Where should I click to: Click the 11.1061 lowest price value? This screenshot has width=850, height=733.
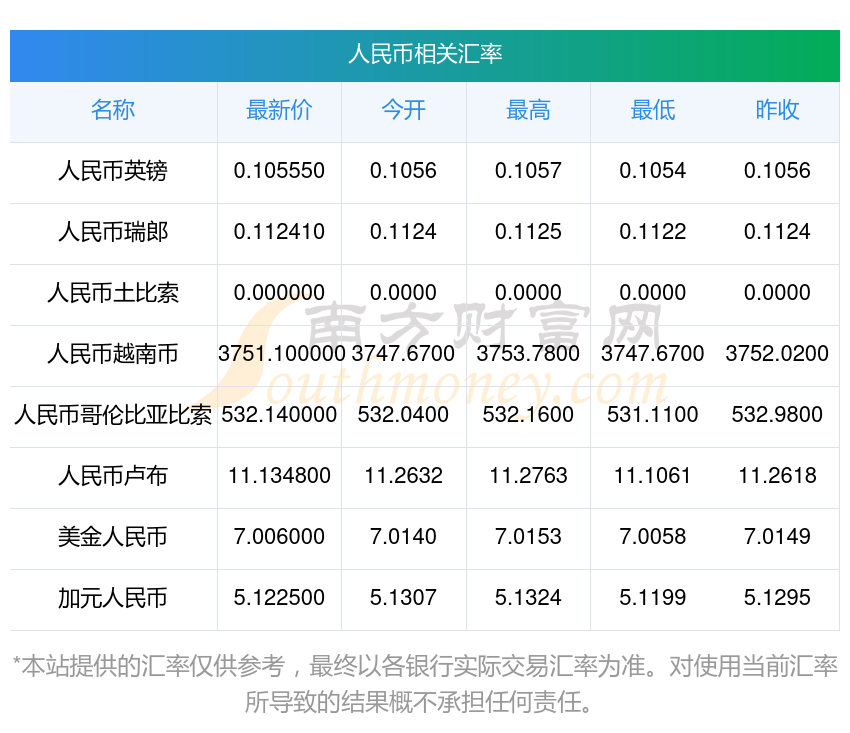652,476
